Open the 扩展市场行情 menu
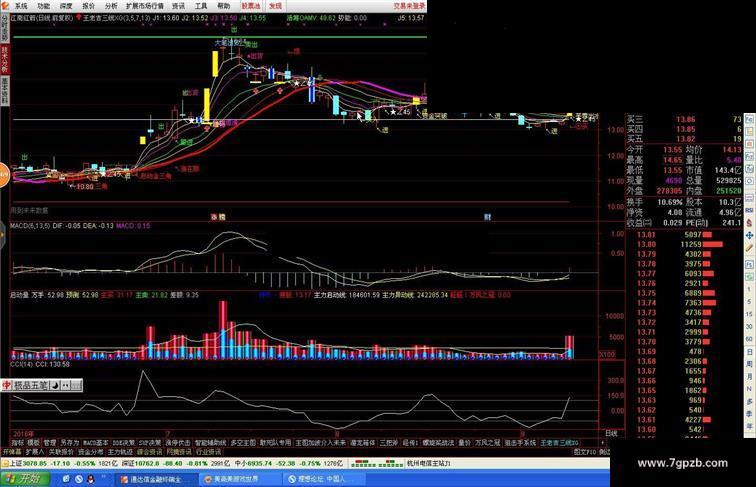This screenshot has height=487, width=756. [145, 6]
